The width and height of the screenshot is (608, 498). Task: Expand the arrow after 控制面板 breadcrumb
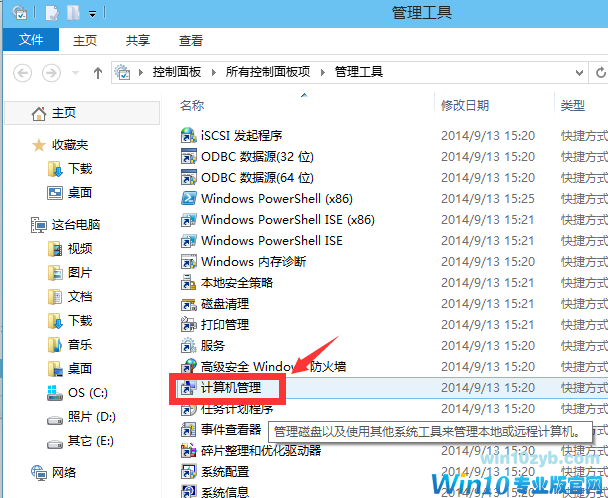coord(213,72)
